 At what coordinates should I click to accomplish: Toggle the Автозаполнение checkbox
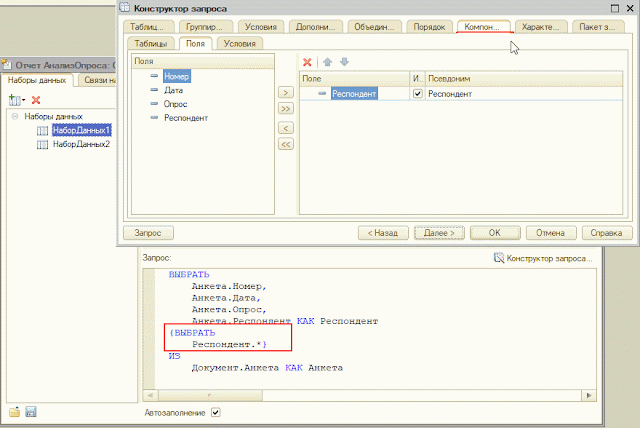click(216, 412)
